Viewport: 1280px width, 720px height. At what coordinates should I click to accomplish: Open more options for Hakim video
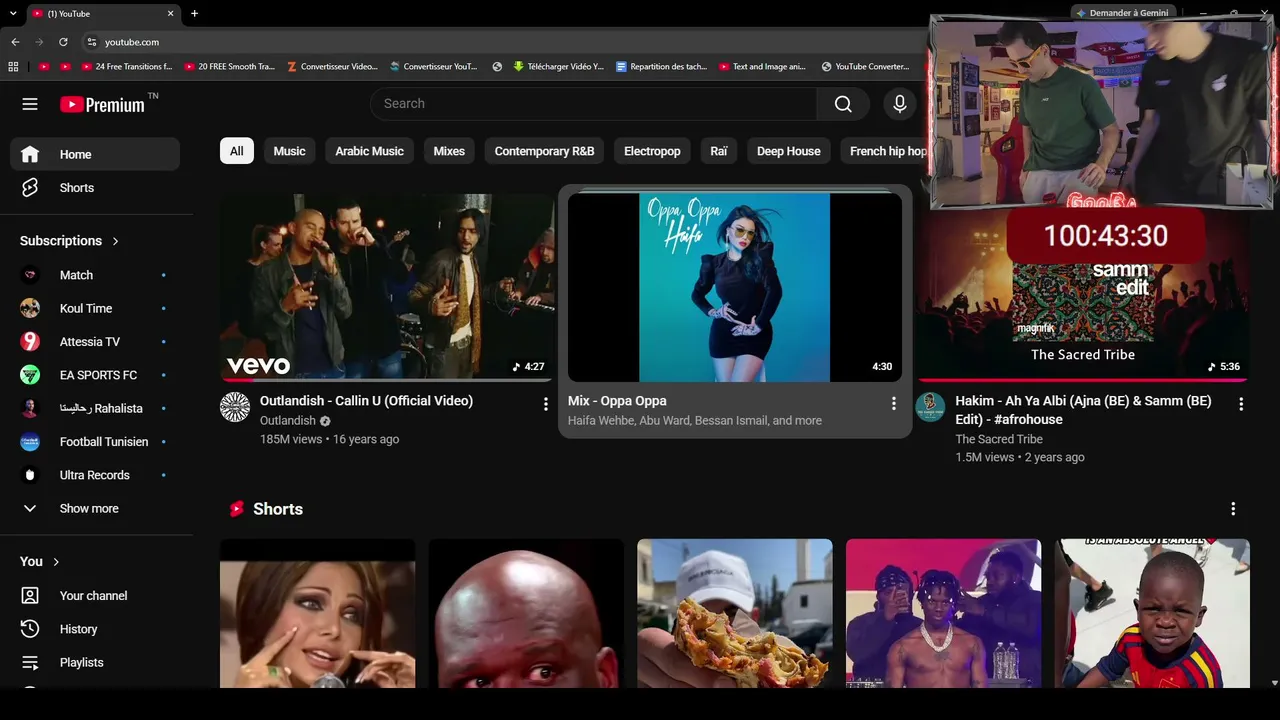(1241, 404)
